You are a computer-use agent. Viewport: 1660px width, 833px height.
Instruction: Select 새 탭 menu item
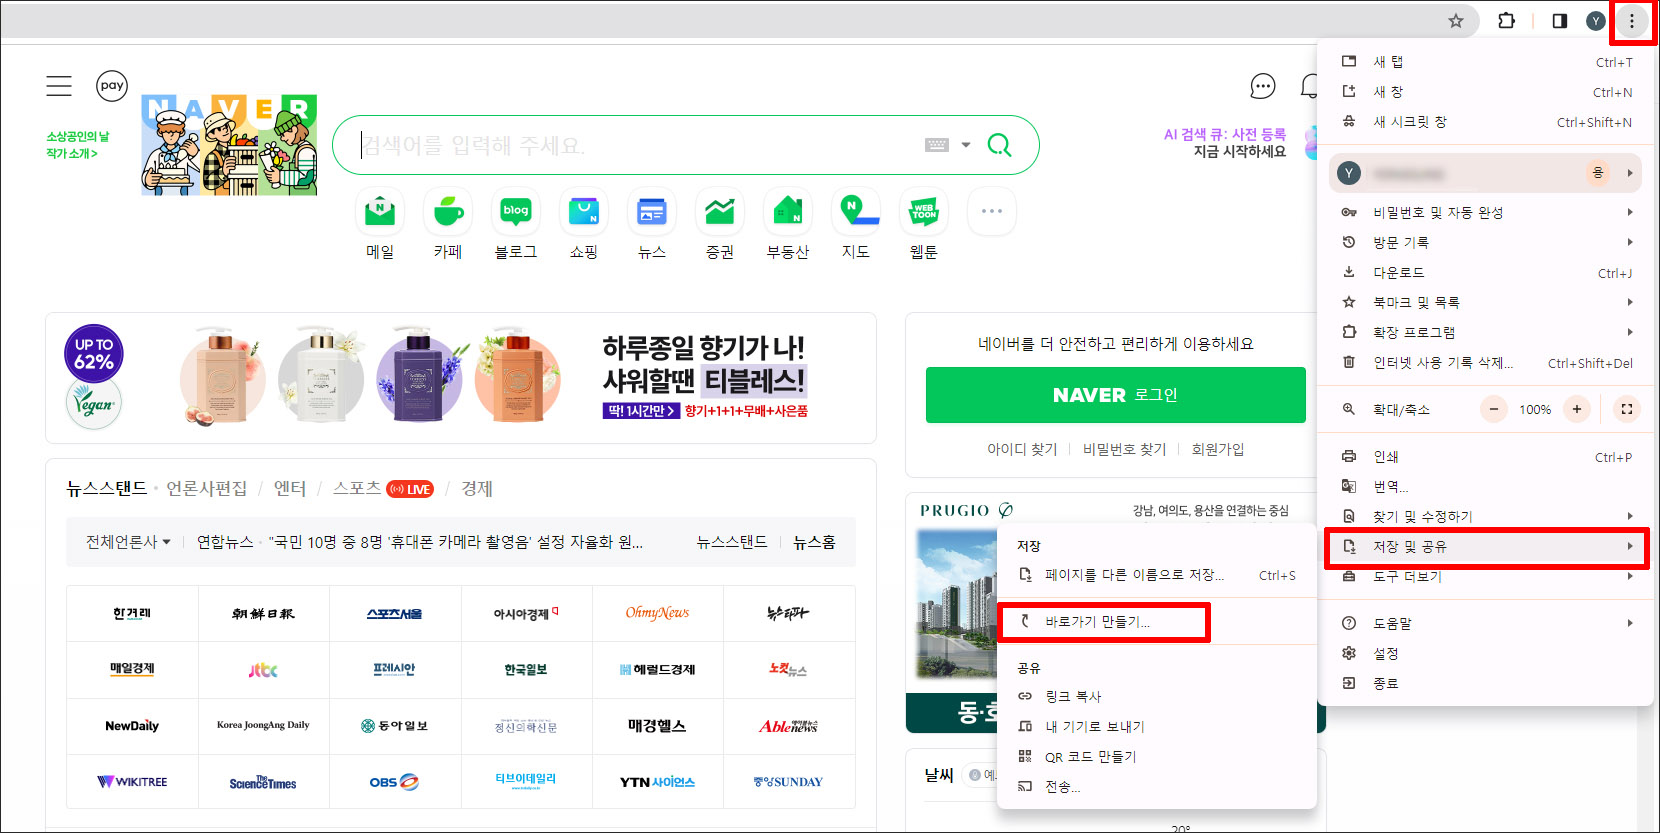tap(1487, 62)
